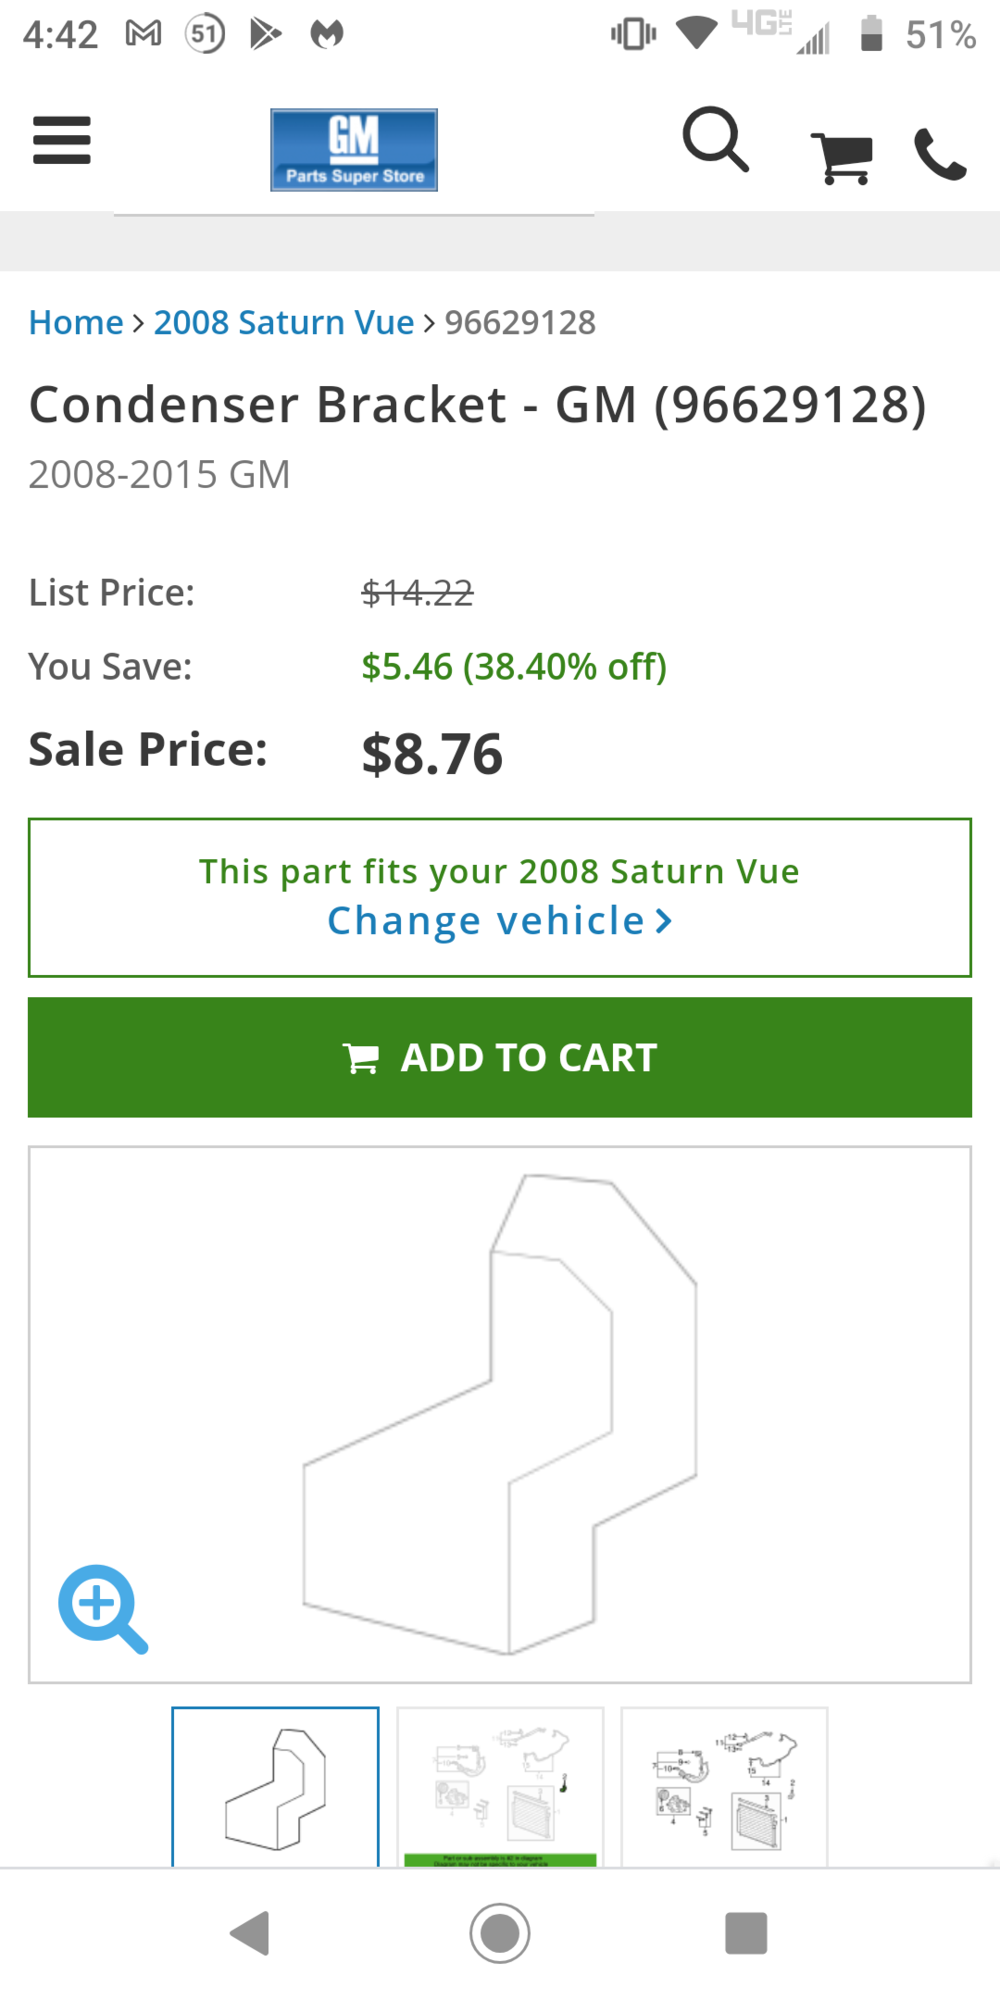Screen dimensions: 1000x2000
Task: Add the Condenser Bracket to cart
Action: tap(500, 1057)
